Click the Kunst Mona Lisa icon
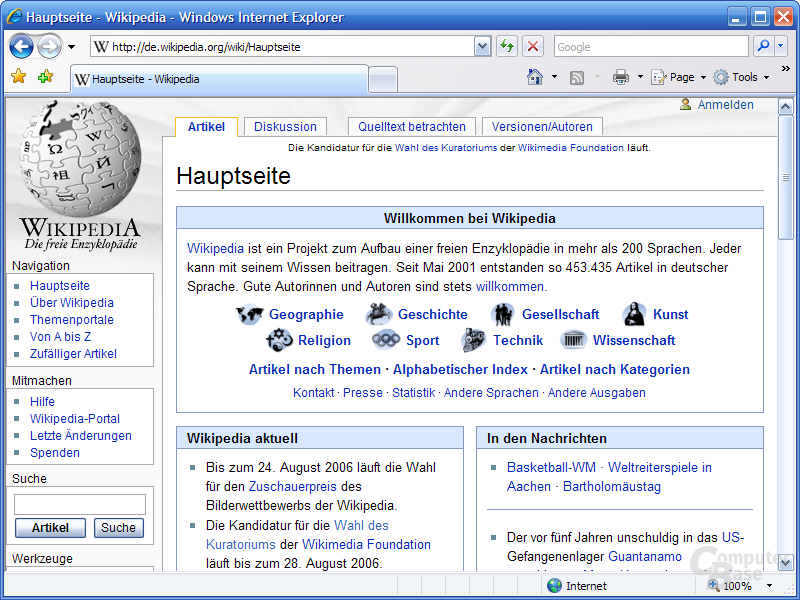Viewport: 800px width, 600px height. (x=634, y=314)
